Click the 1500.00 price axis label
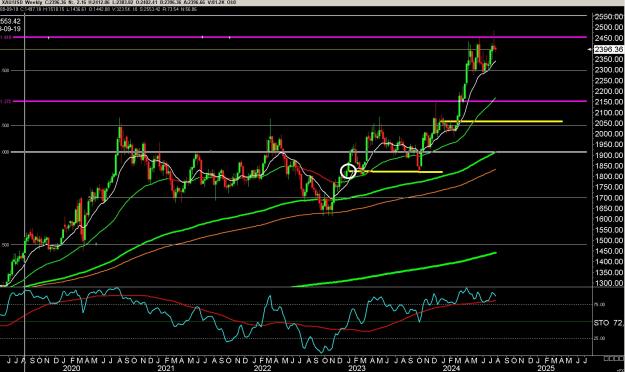This screenshot has height=372, width=625. click(608, 240)
